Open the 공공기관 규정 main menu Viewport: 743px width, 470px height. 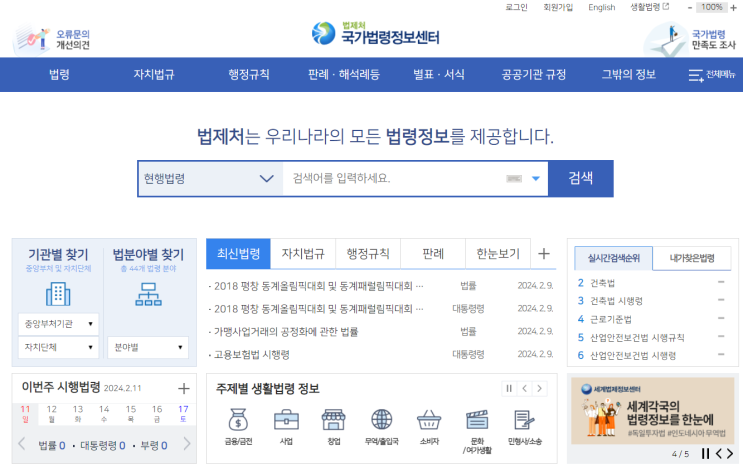[x=534, y=74]
